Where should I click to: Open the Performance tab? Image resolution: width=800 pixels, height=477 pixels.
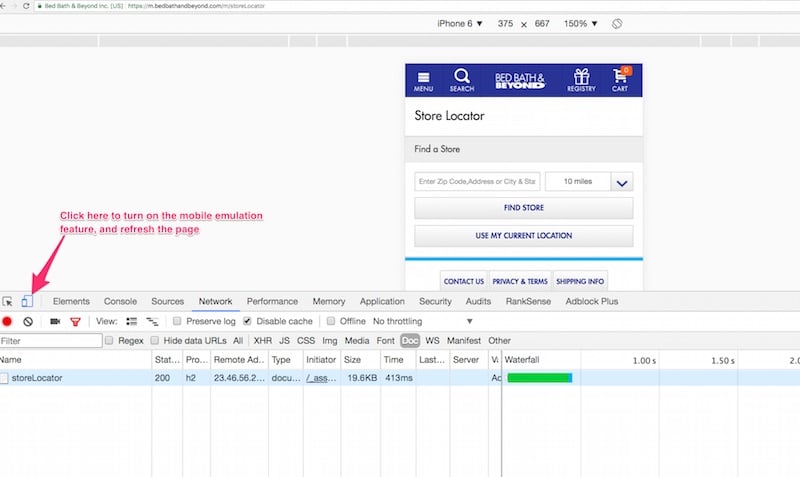pos(272,302)
